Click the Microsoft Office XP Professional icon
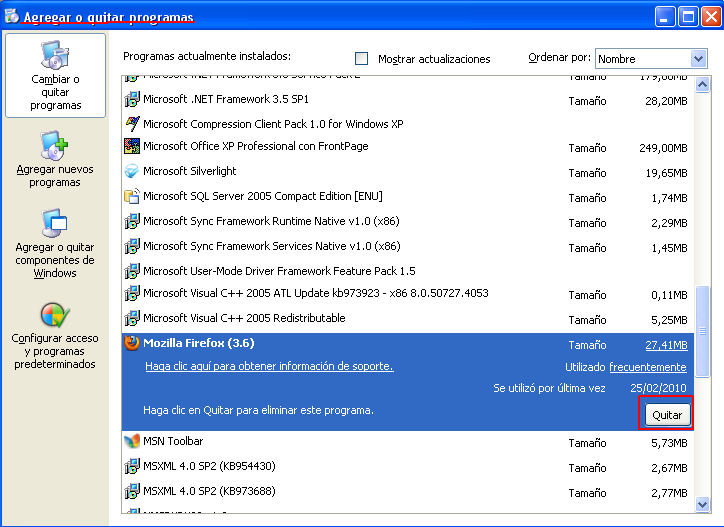Viewport: 724px width, 527px height. click(x=131, y=147)
